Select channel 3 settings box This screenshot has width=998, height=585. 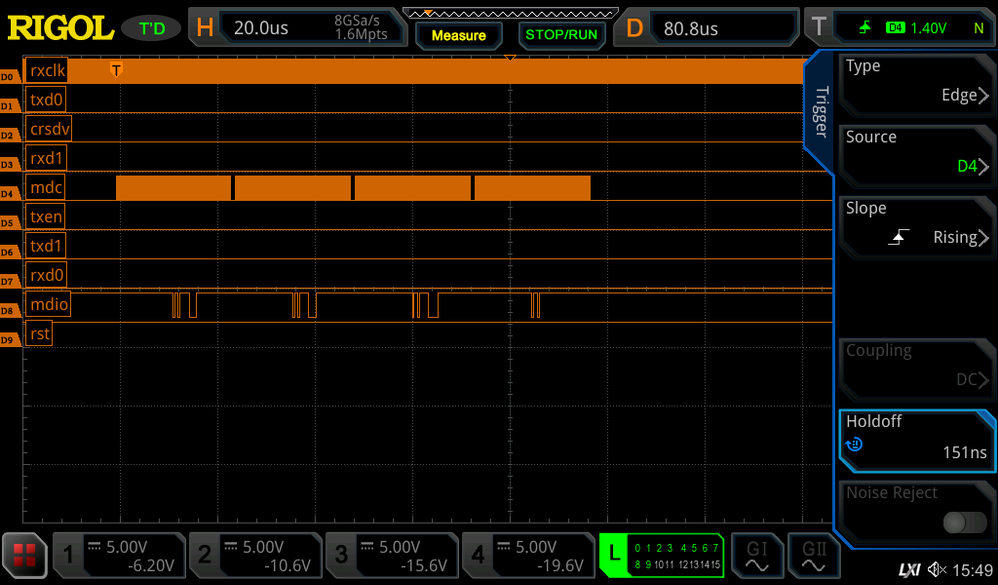(392, 555)
